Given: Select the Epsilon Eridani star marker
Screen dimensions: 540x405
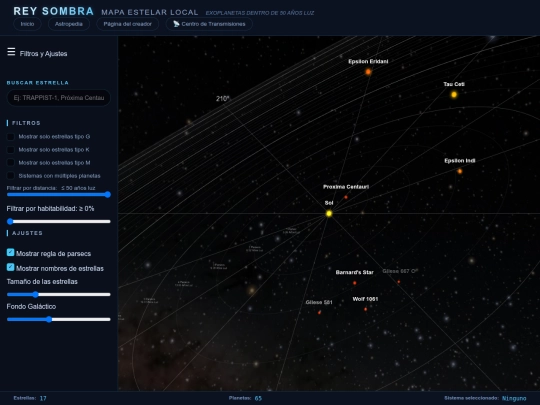Looking at the screenshot, I should (368, 72).
